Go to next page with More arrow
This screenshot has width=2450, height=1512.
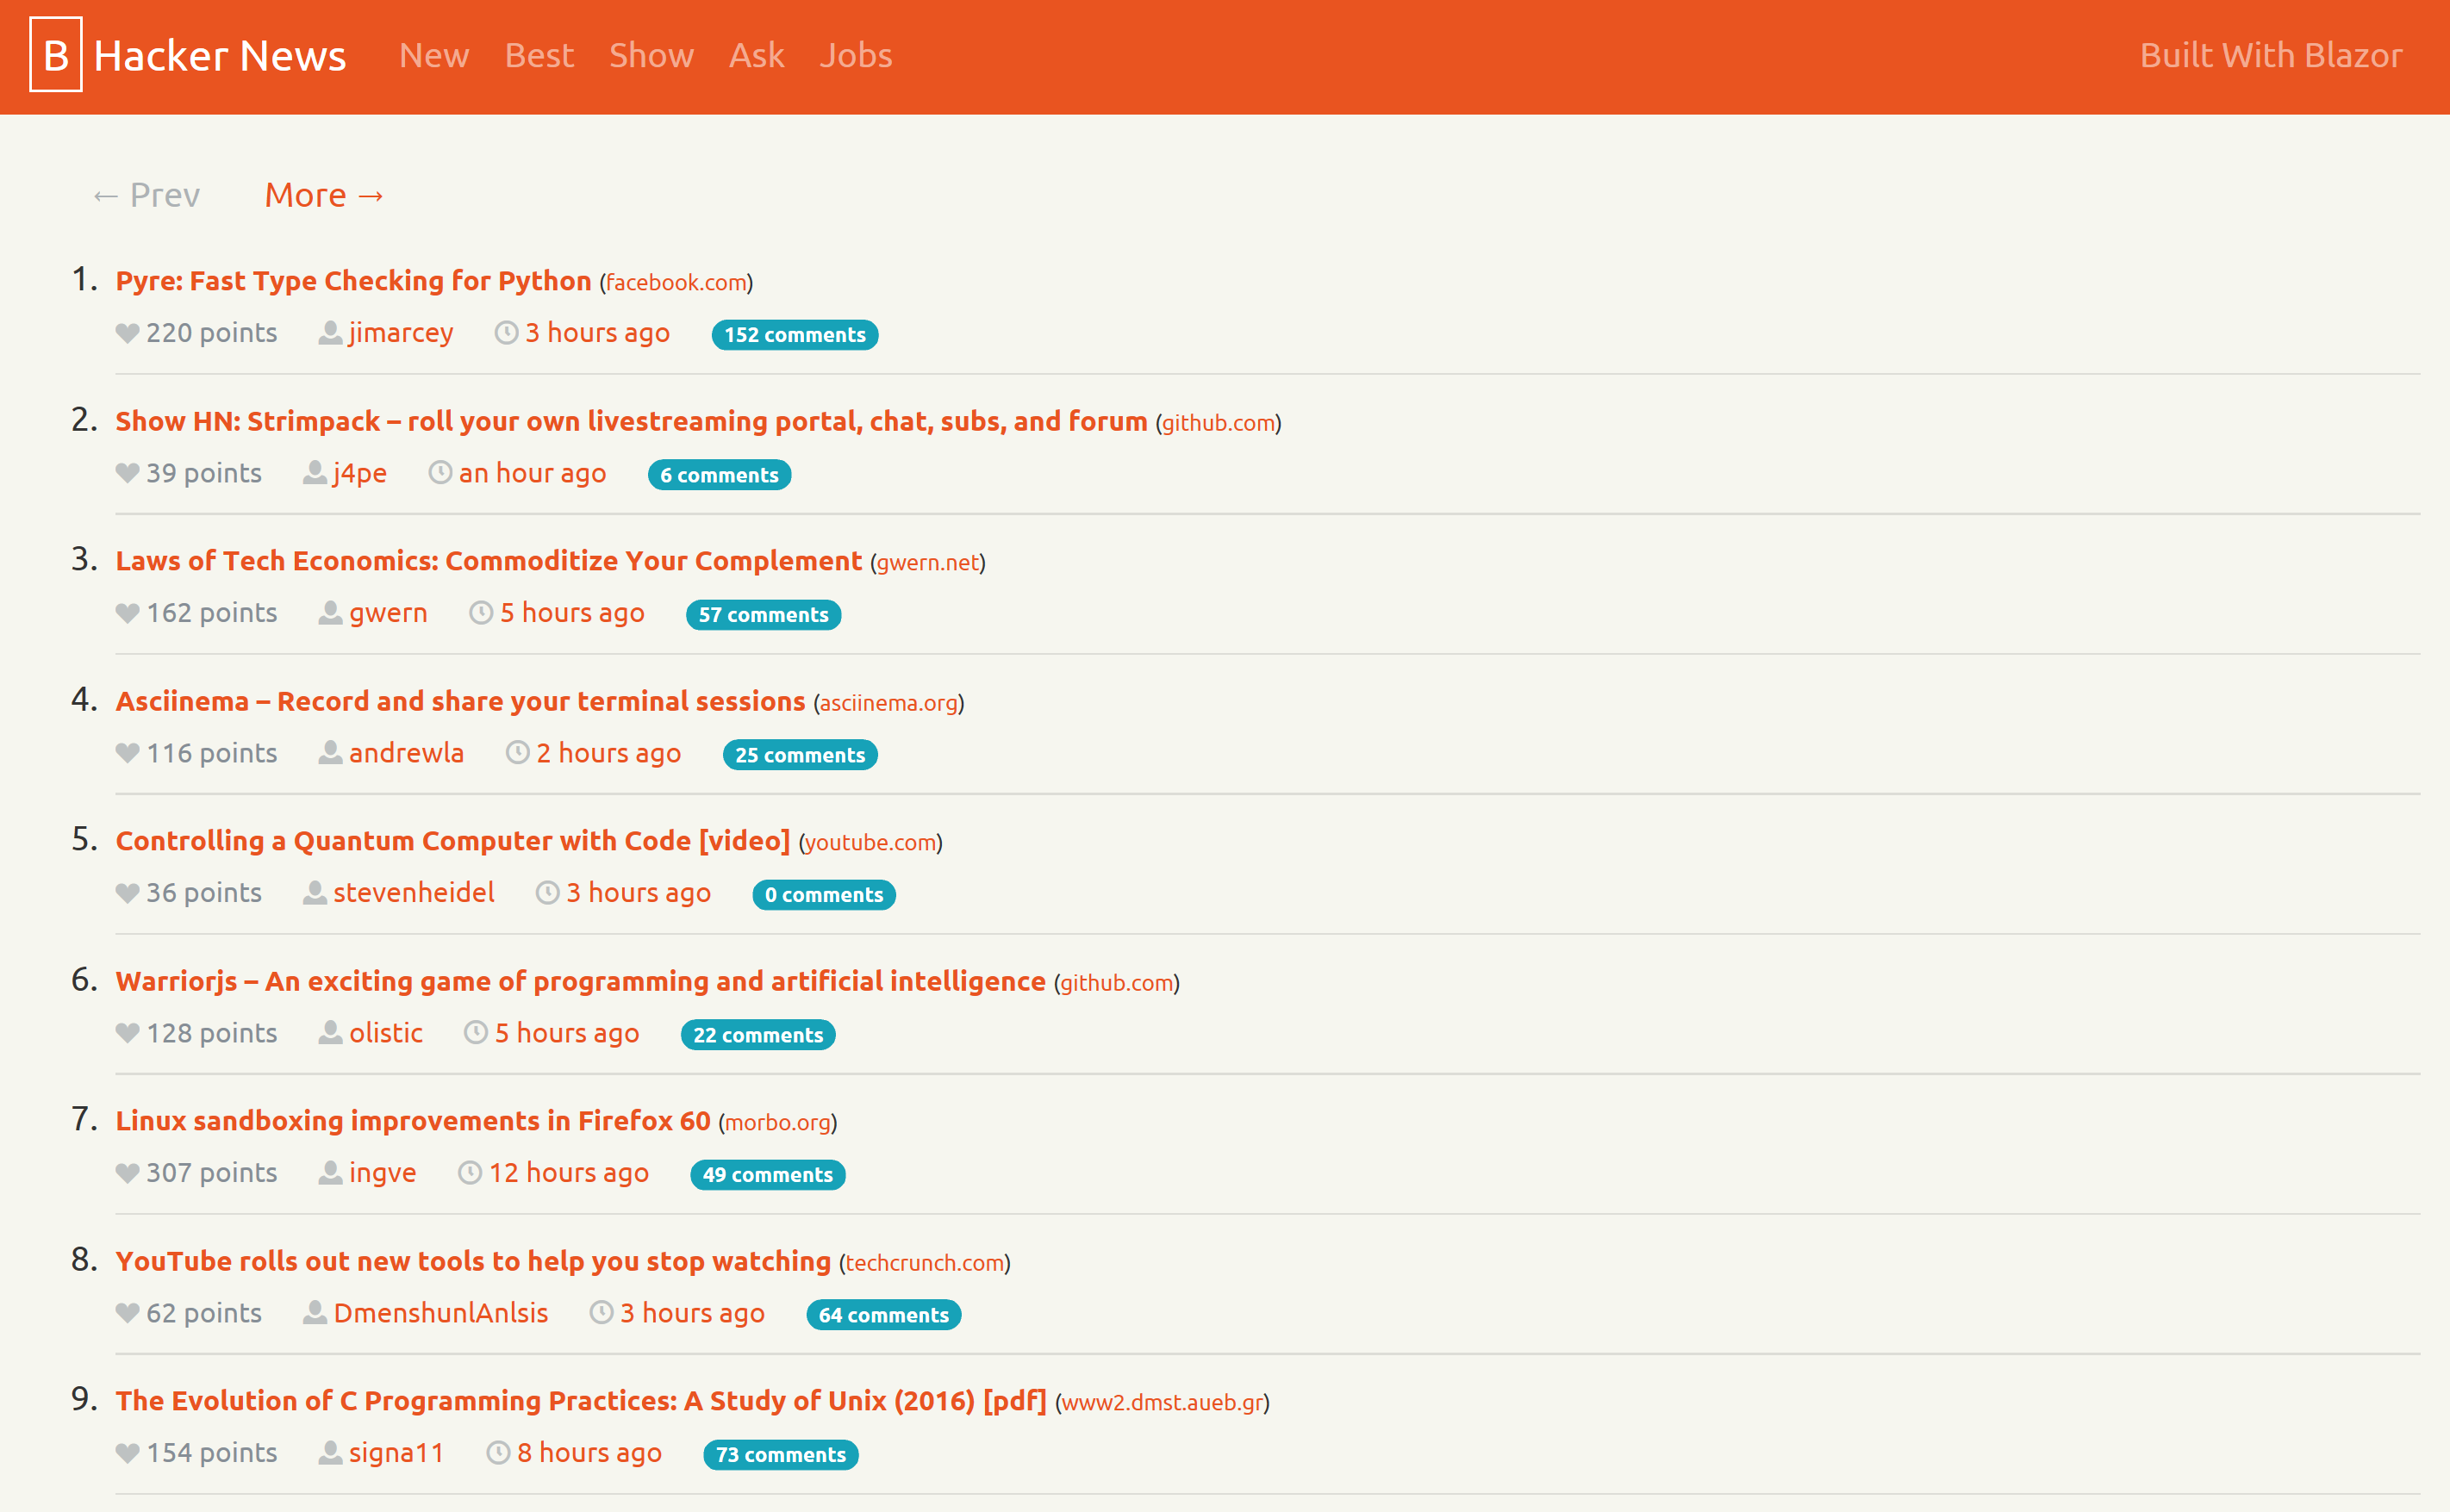click(x=325, y=195)
